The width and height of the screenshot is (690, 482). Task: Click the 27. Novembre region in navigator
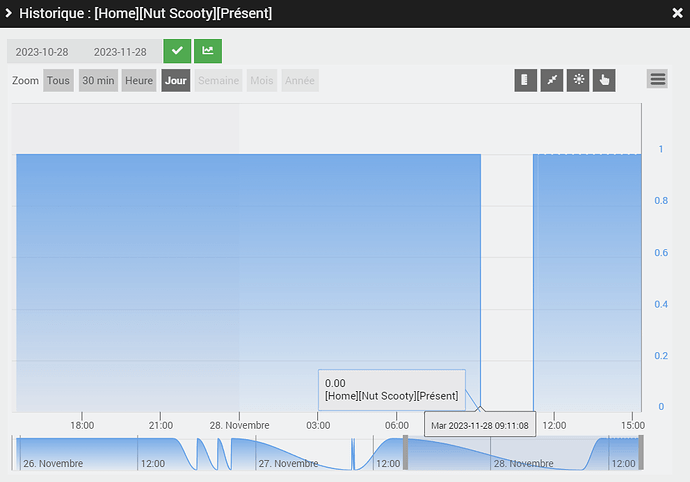288,464
